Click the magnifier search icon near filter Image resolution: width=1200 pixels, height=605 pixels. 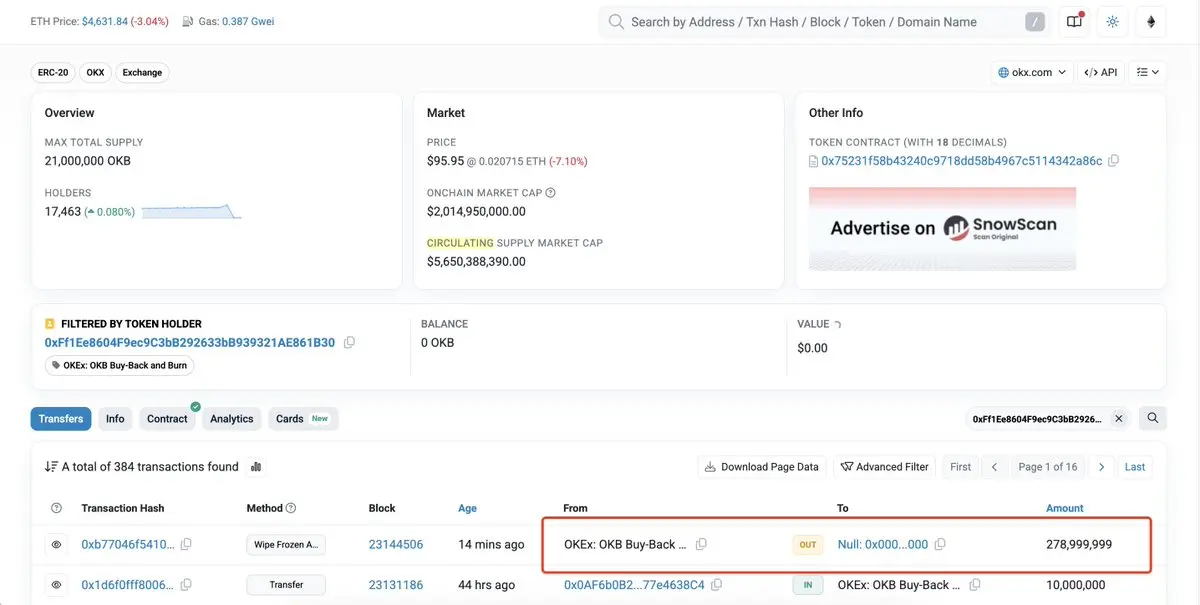(x=1153, y=419)
